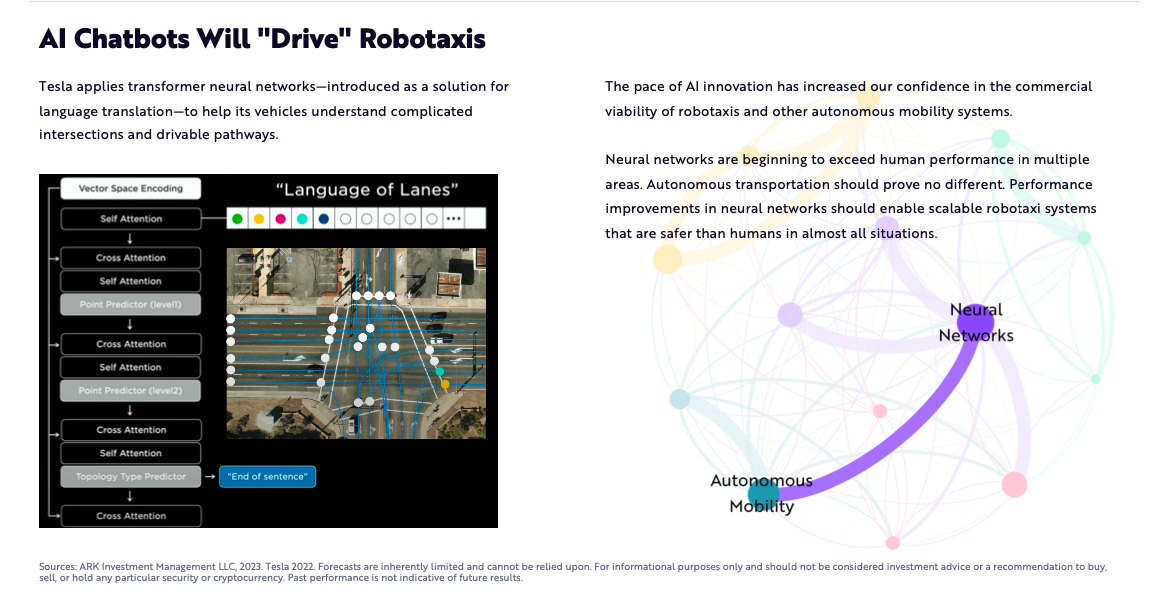Click the Point Predictor (level2) block
Viewport: 1150px width, 596px height.
(131, 390)
